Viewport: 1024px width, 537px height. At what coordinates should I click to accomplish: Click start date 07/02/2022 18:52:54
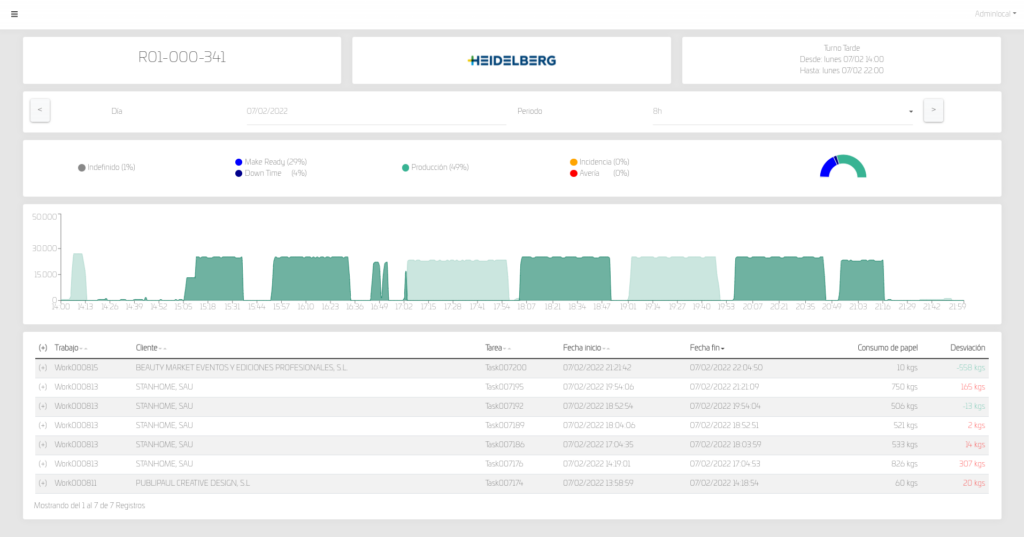599,406
